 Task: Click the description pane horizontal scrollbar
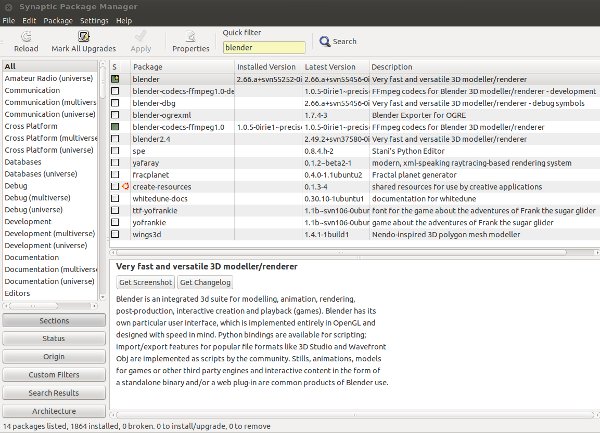[x=355, y=415]
